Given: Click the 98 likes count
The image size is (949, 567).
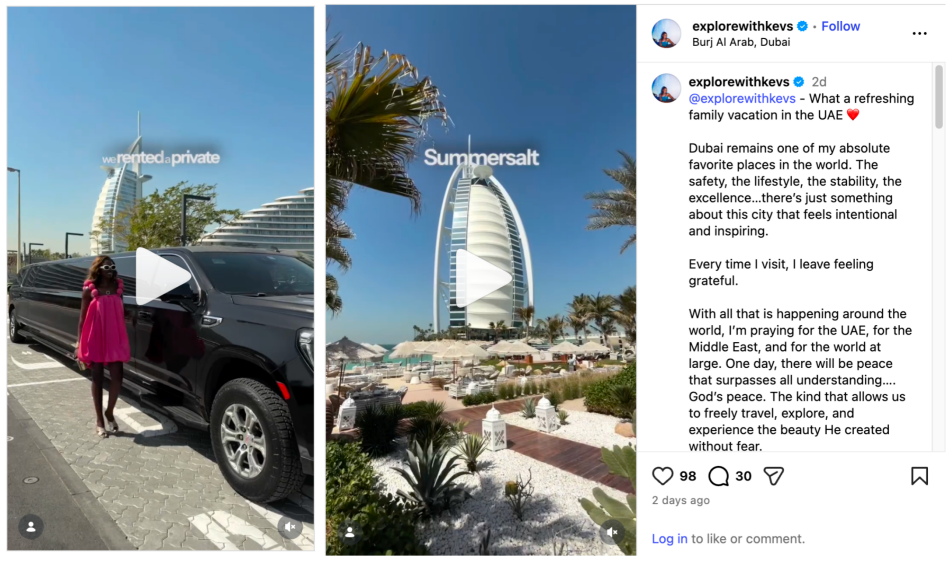Looking at the screenshot, I should click(x=688, y=476).
